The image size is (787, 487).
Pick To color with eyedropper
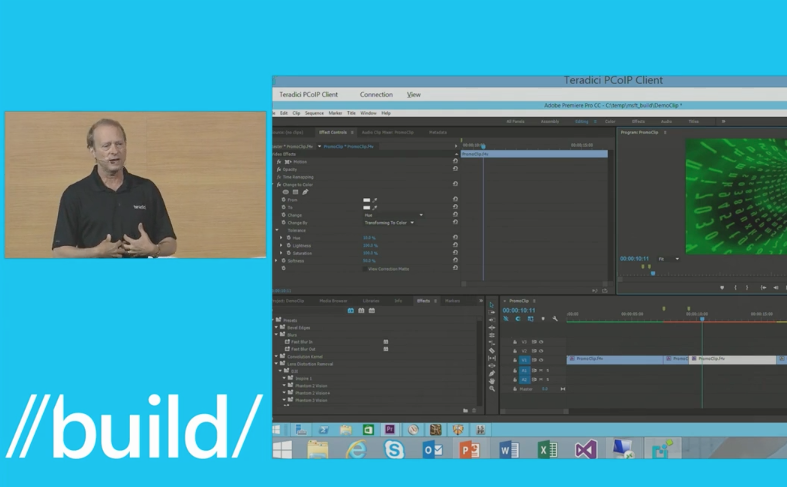374,207
